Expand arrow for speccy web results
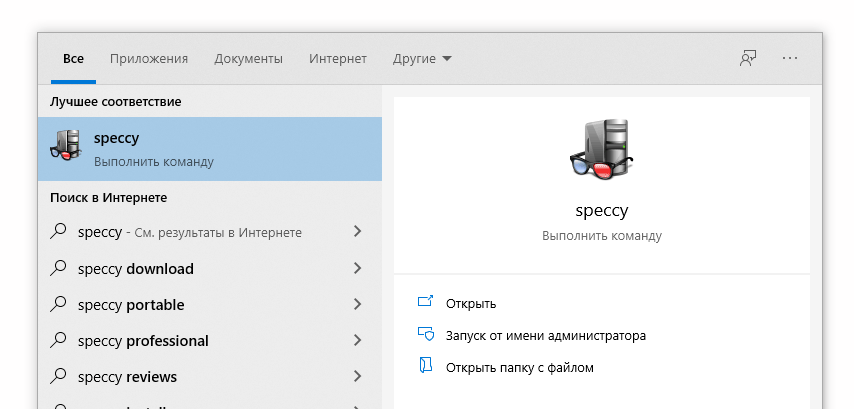 [x=357, y=231]
